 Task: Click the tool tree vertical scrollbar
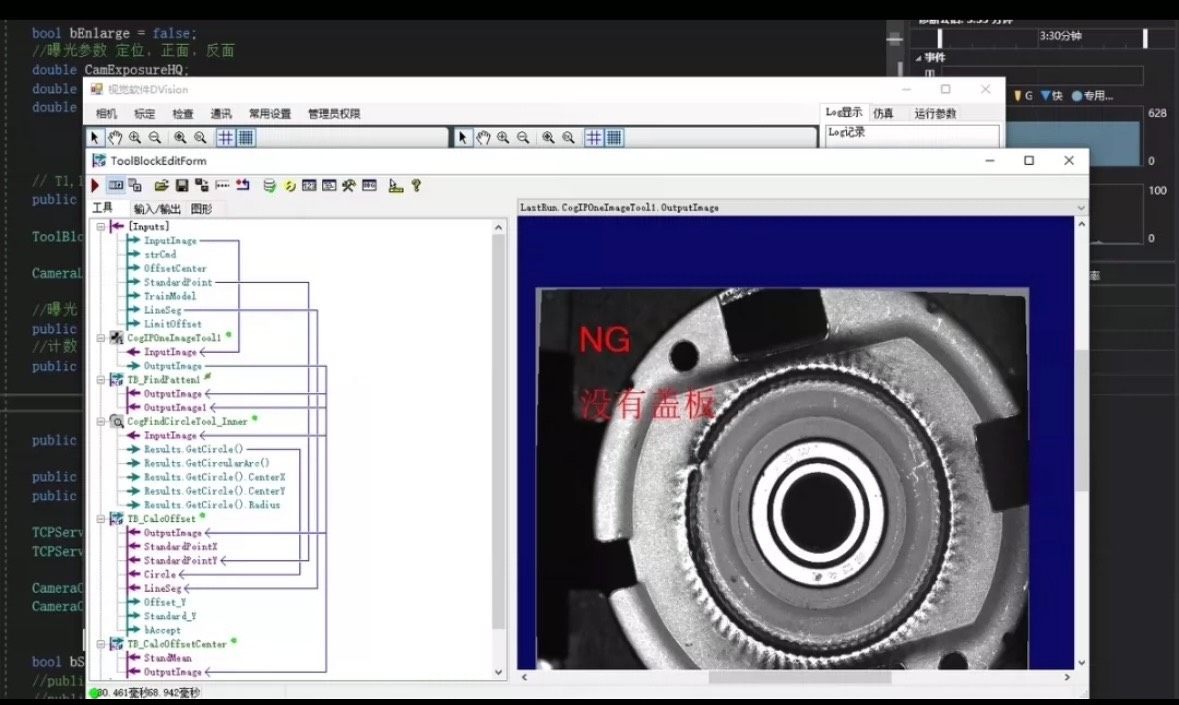coord(498,449)
